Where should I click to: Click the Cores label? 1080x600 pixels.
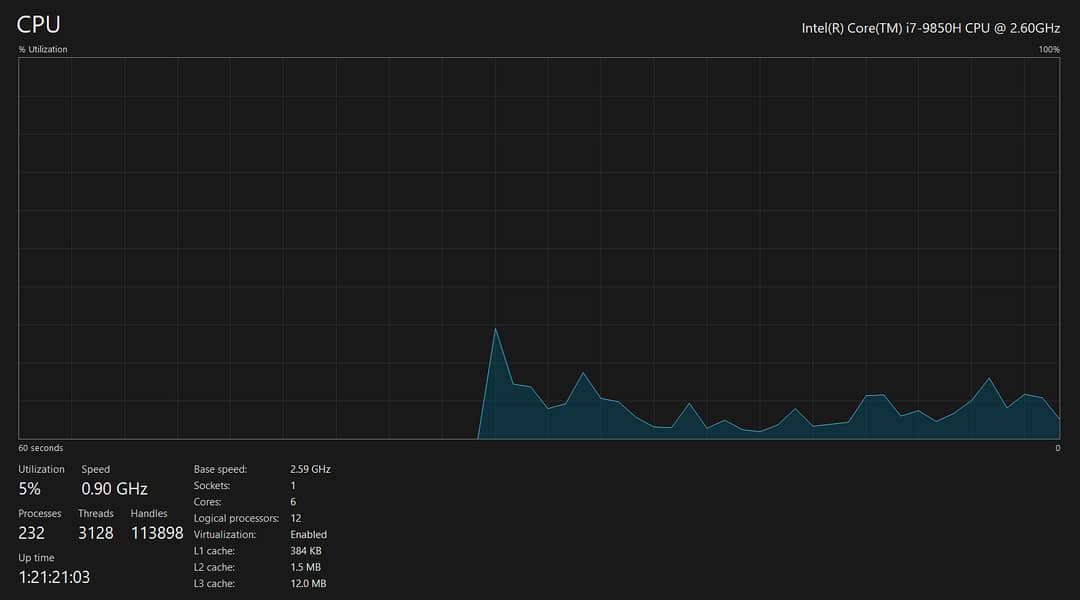[208, 502]
